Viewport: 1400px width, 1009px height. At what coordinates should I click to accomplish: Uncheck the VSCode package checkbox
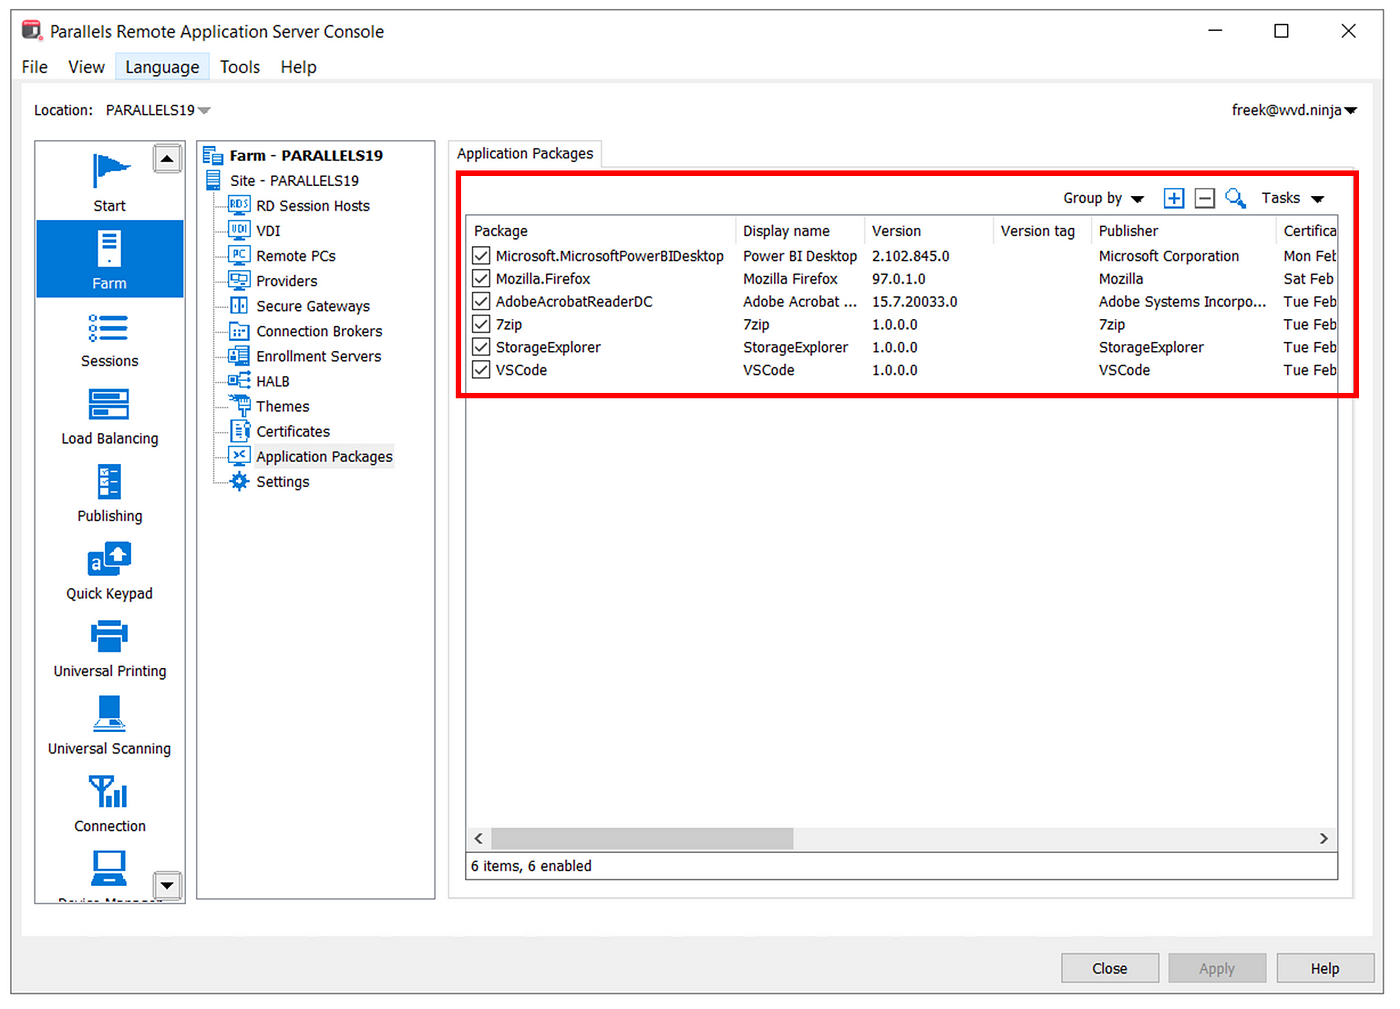point(481,370)
